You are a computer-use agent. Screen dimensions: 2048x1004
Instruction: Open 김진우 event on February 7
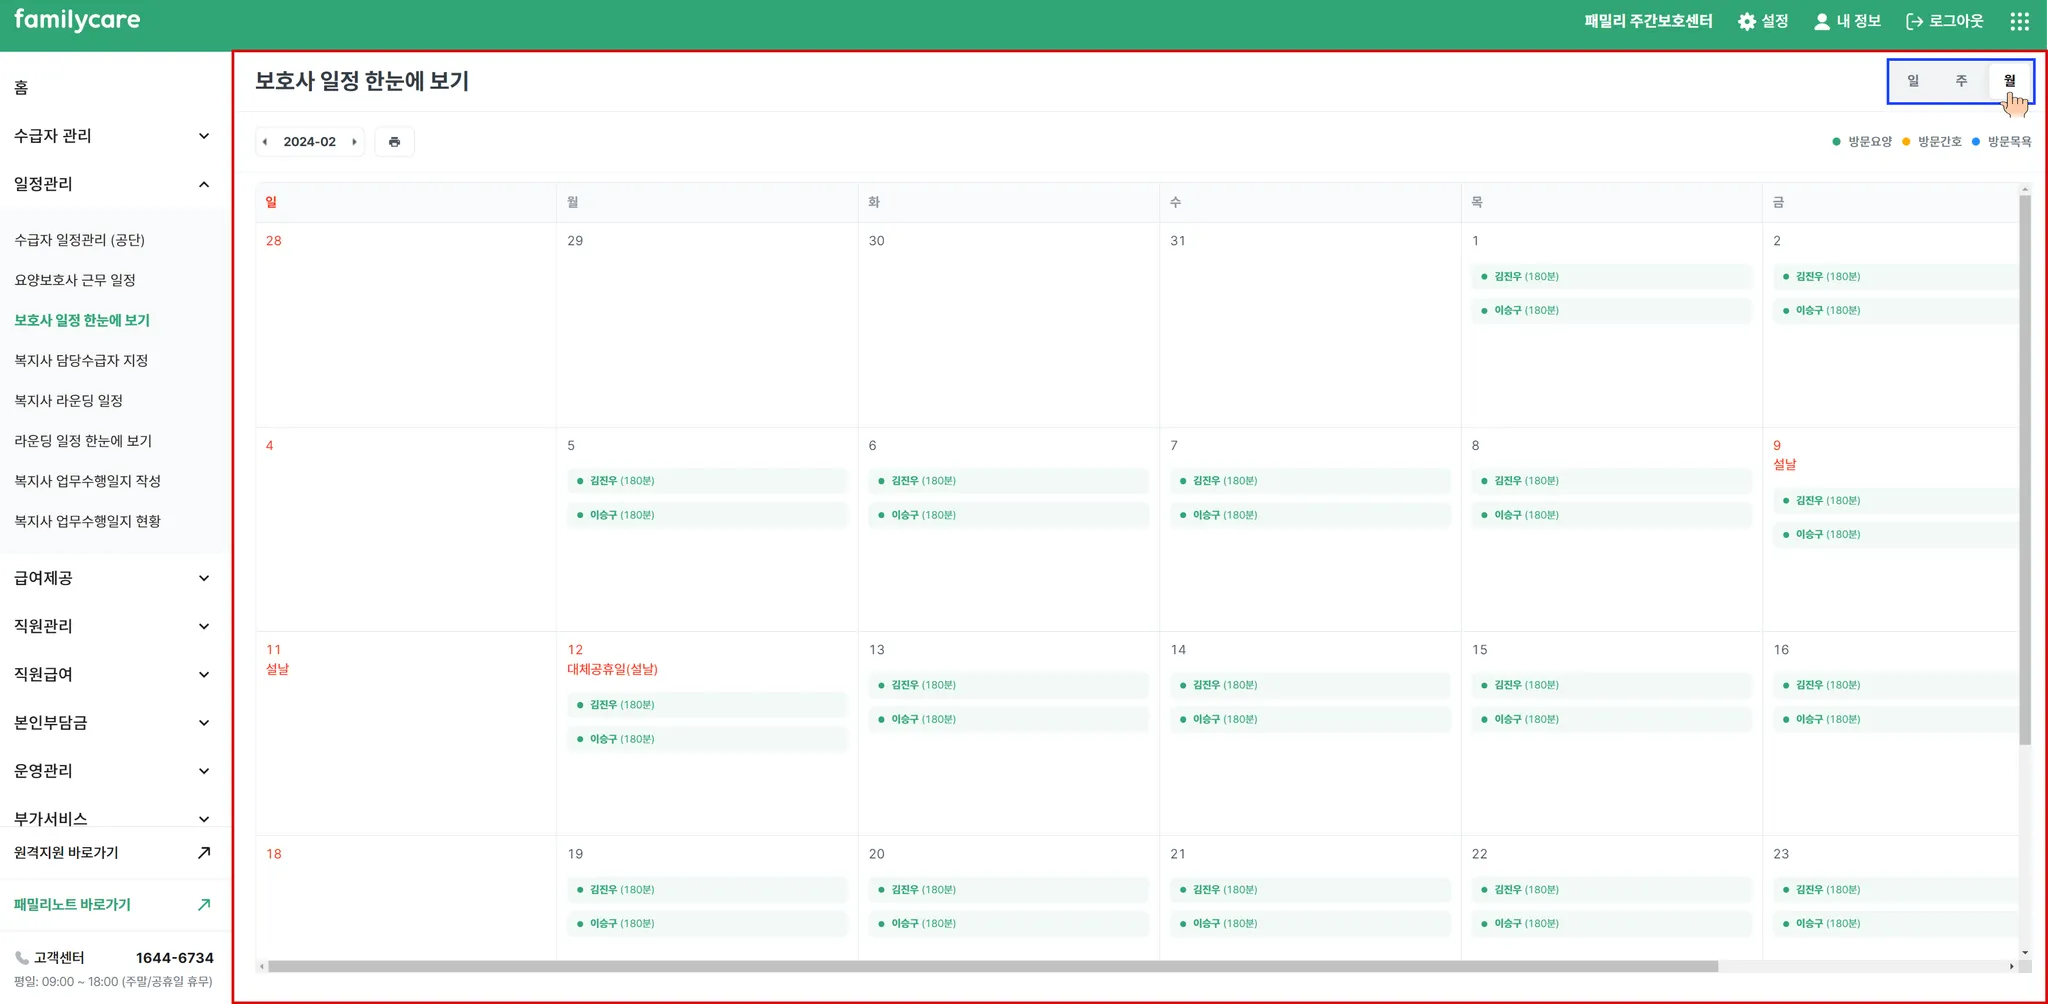[x=1310, y=481]
